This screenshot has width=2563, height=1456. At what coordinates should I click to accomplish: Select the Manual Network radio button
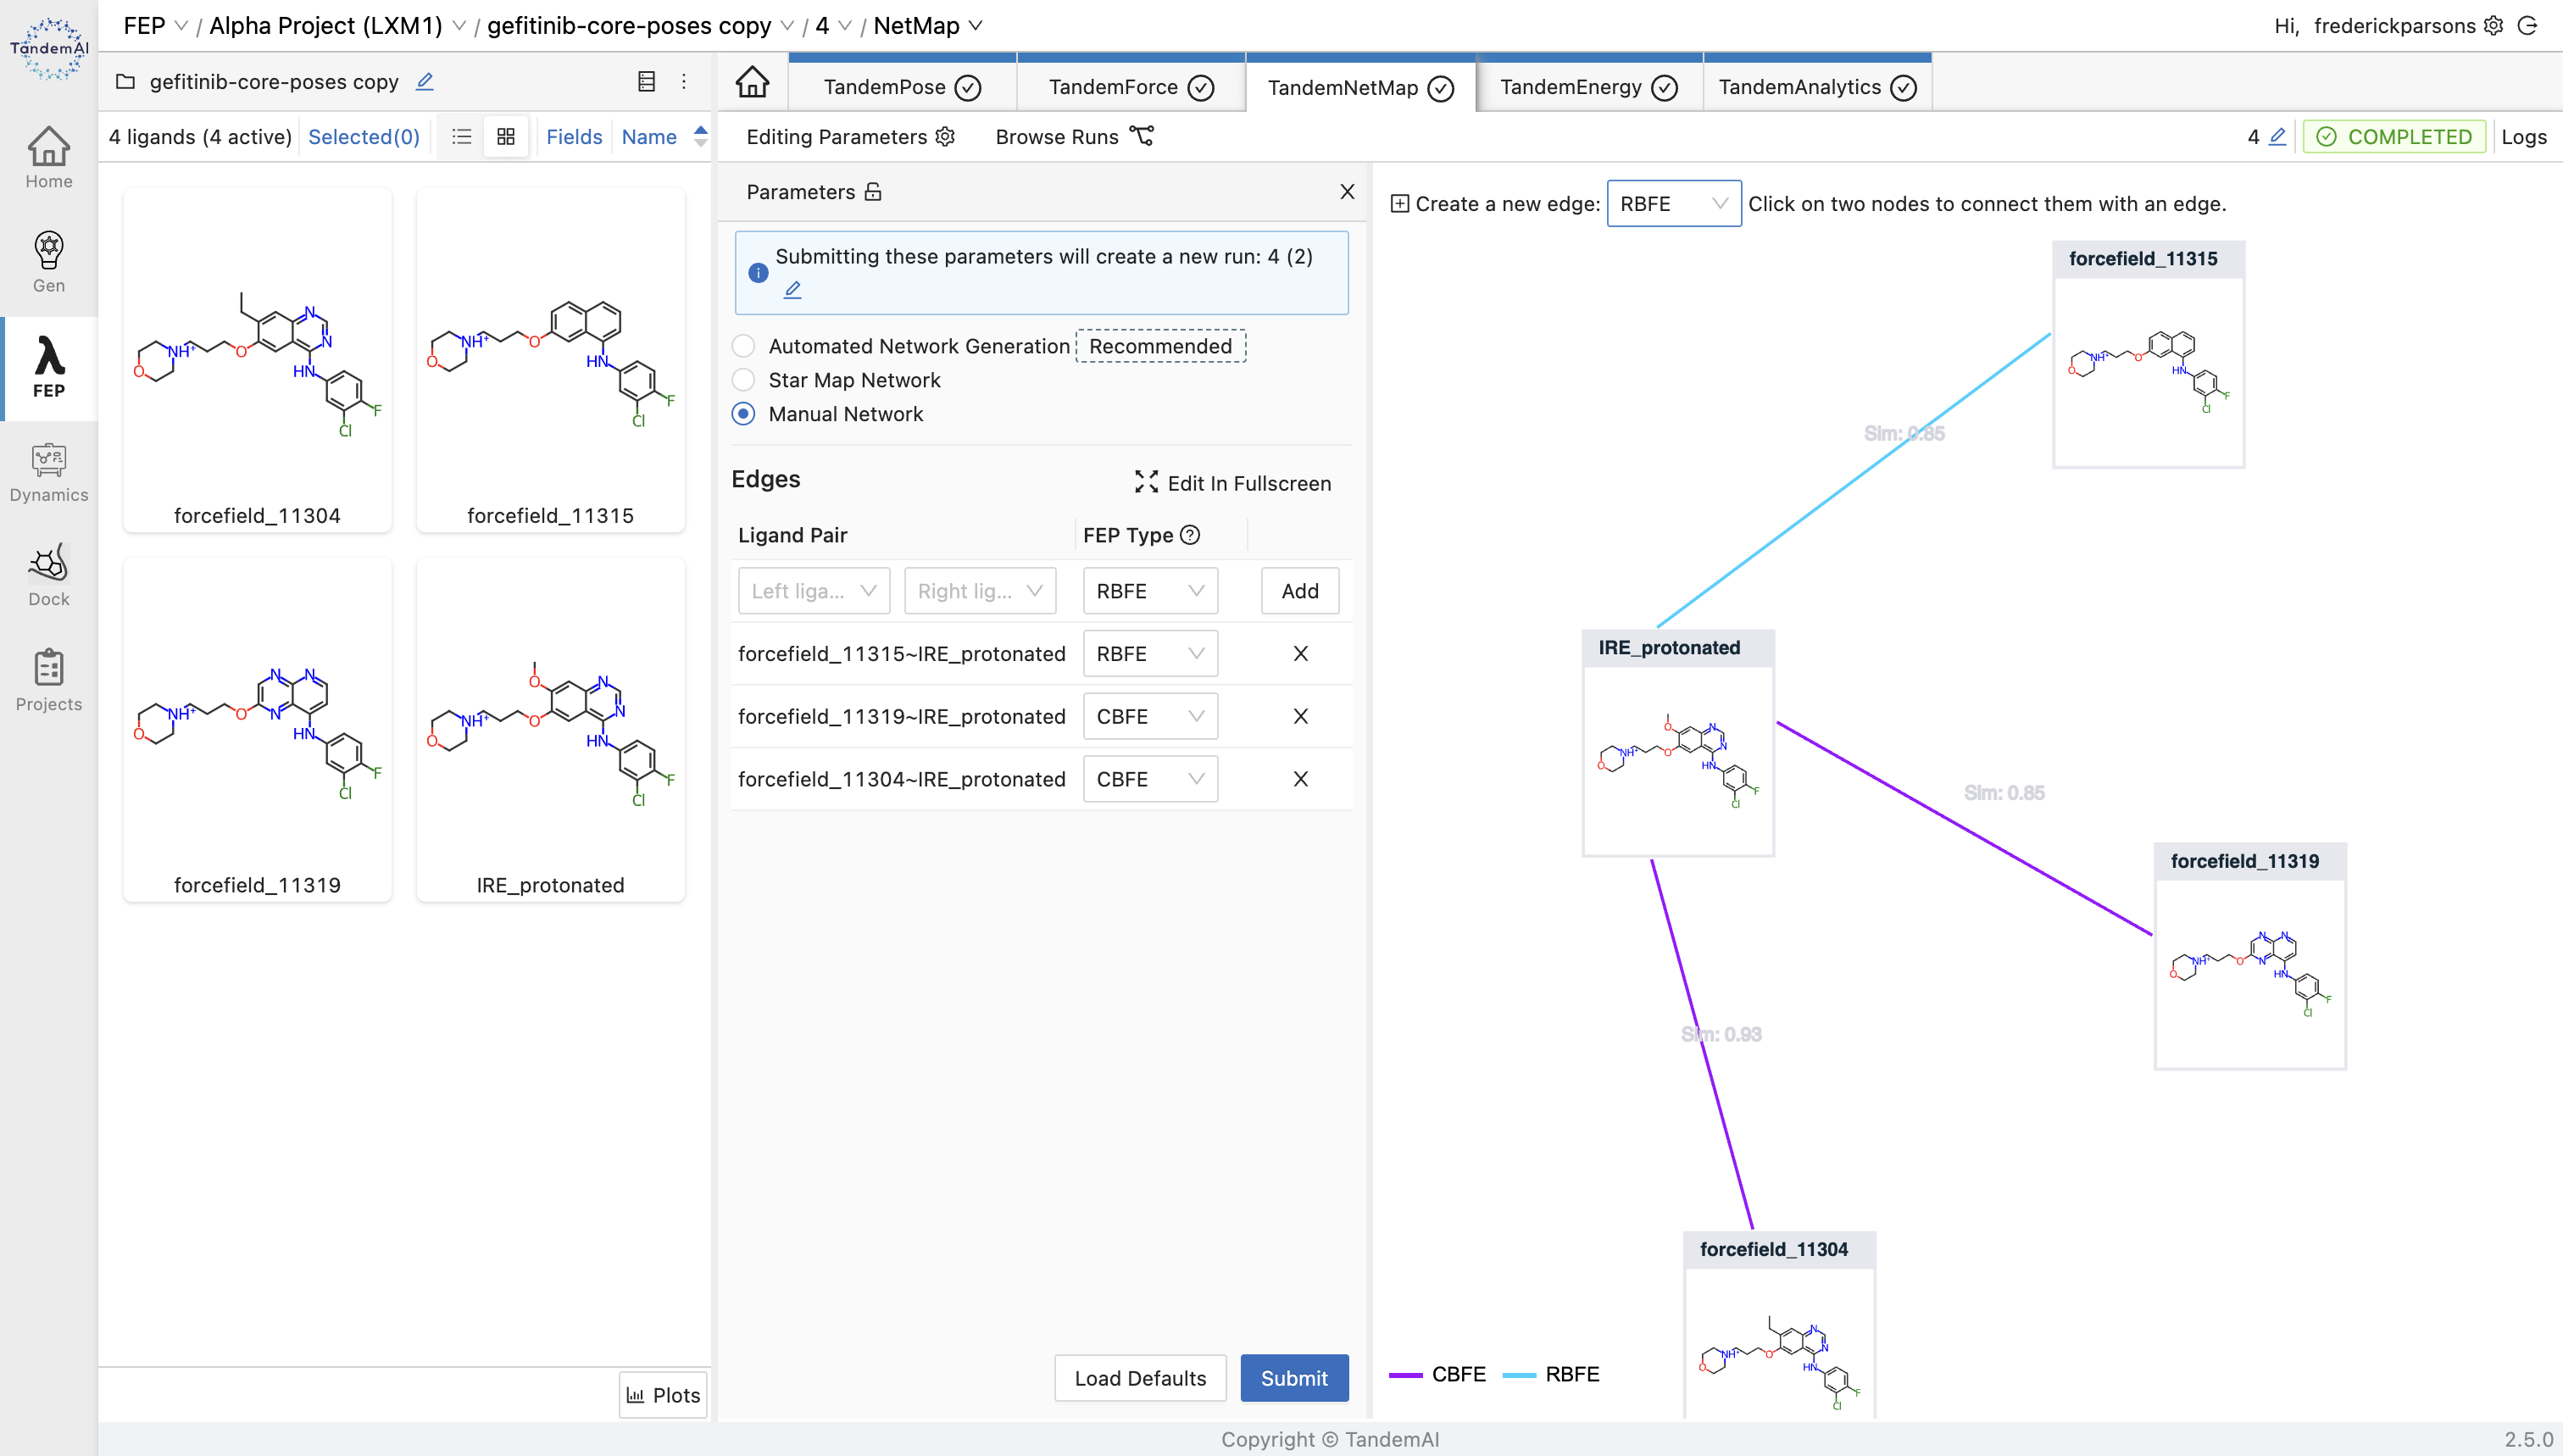742,414
